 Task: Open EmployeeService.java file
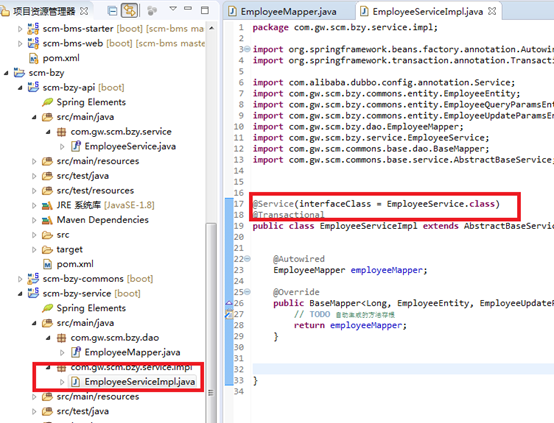[x=130, y=146]
